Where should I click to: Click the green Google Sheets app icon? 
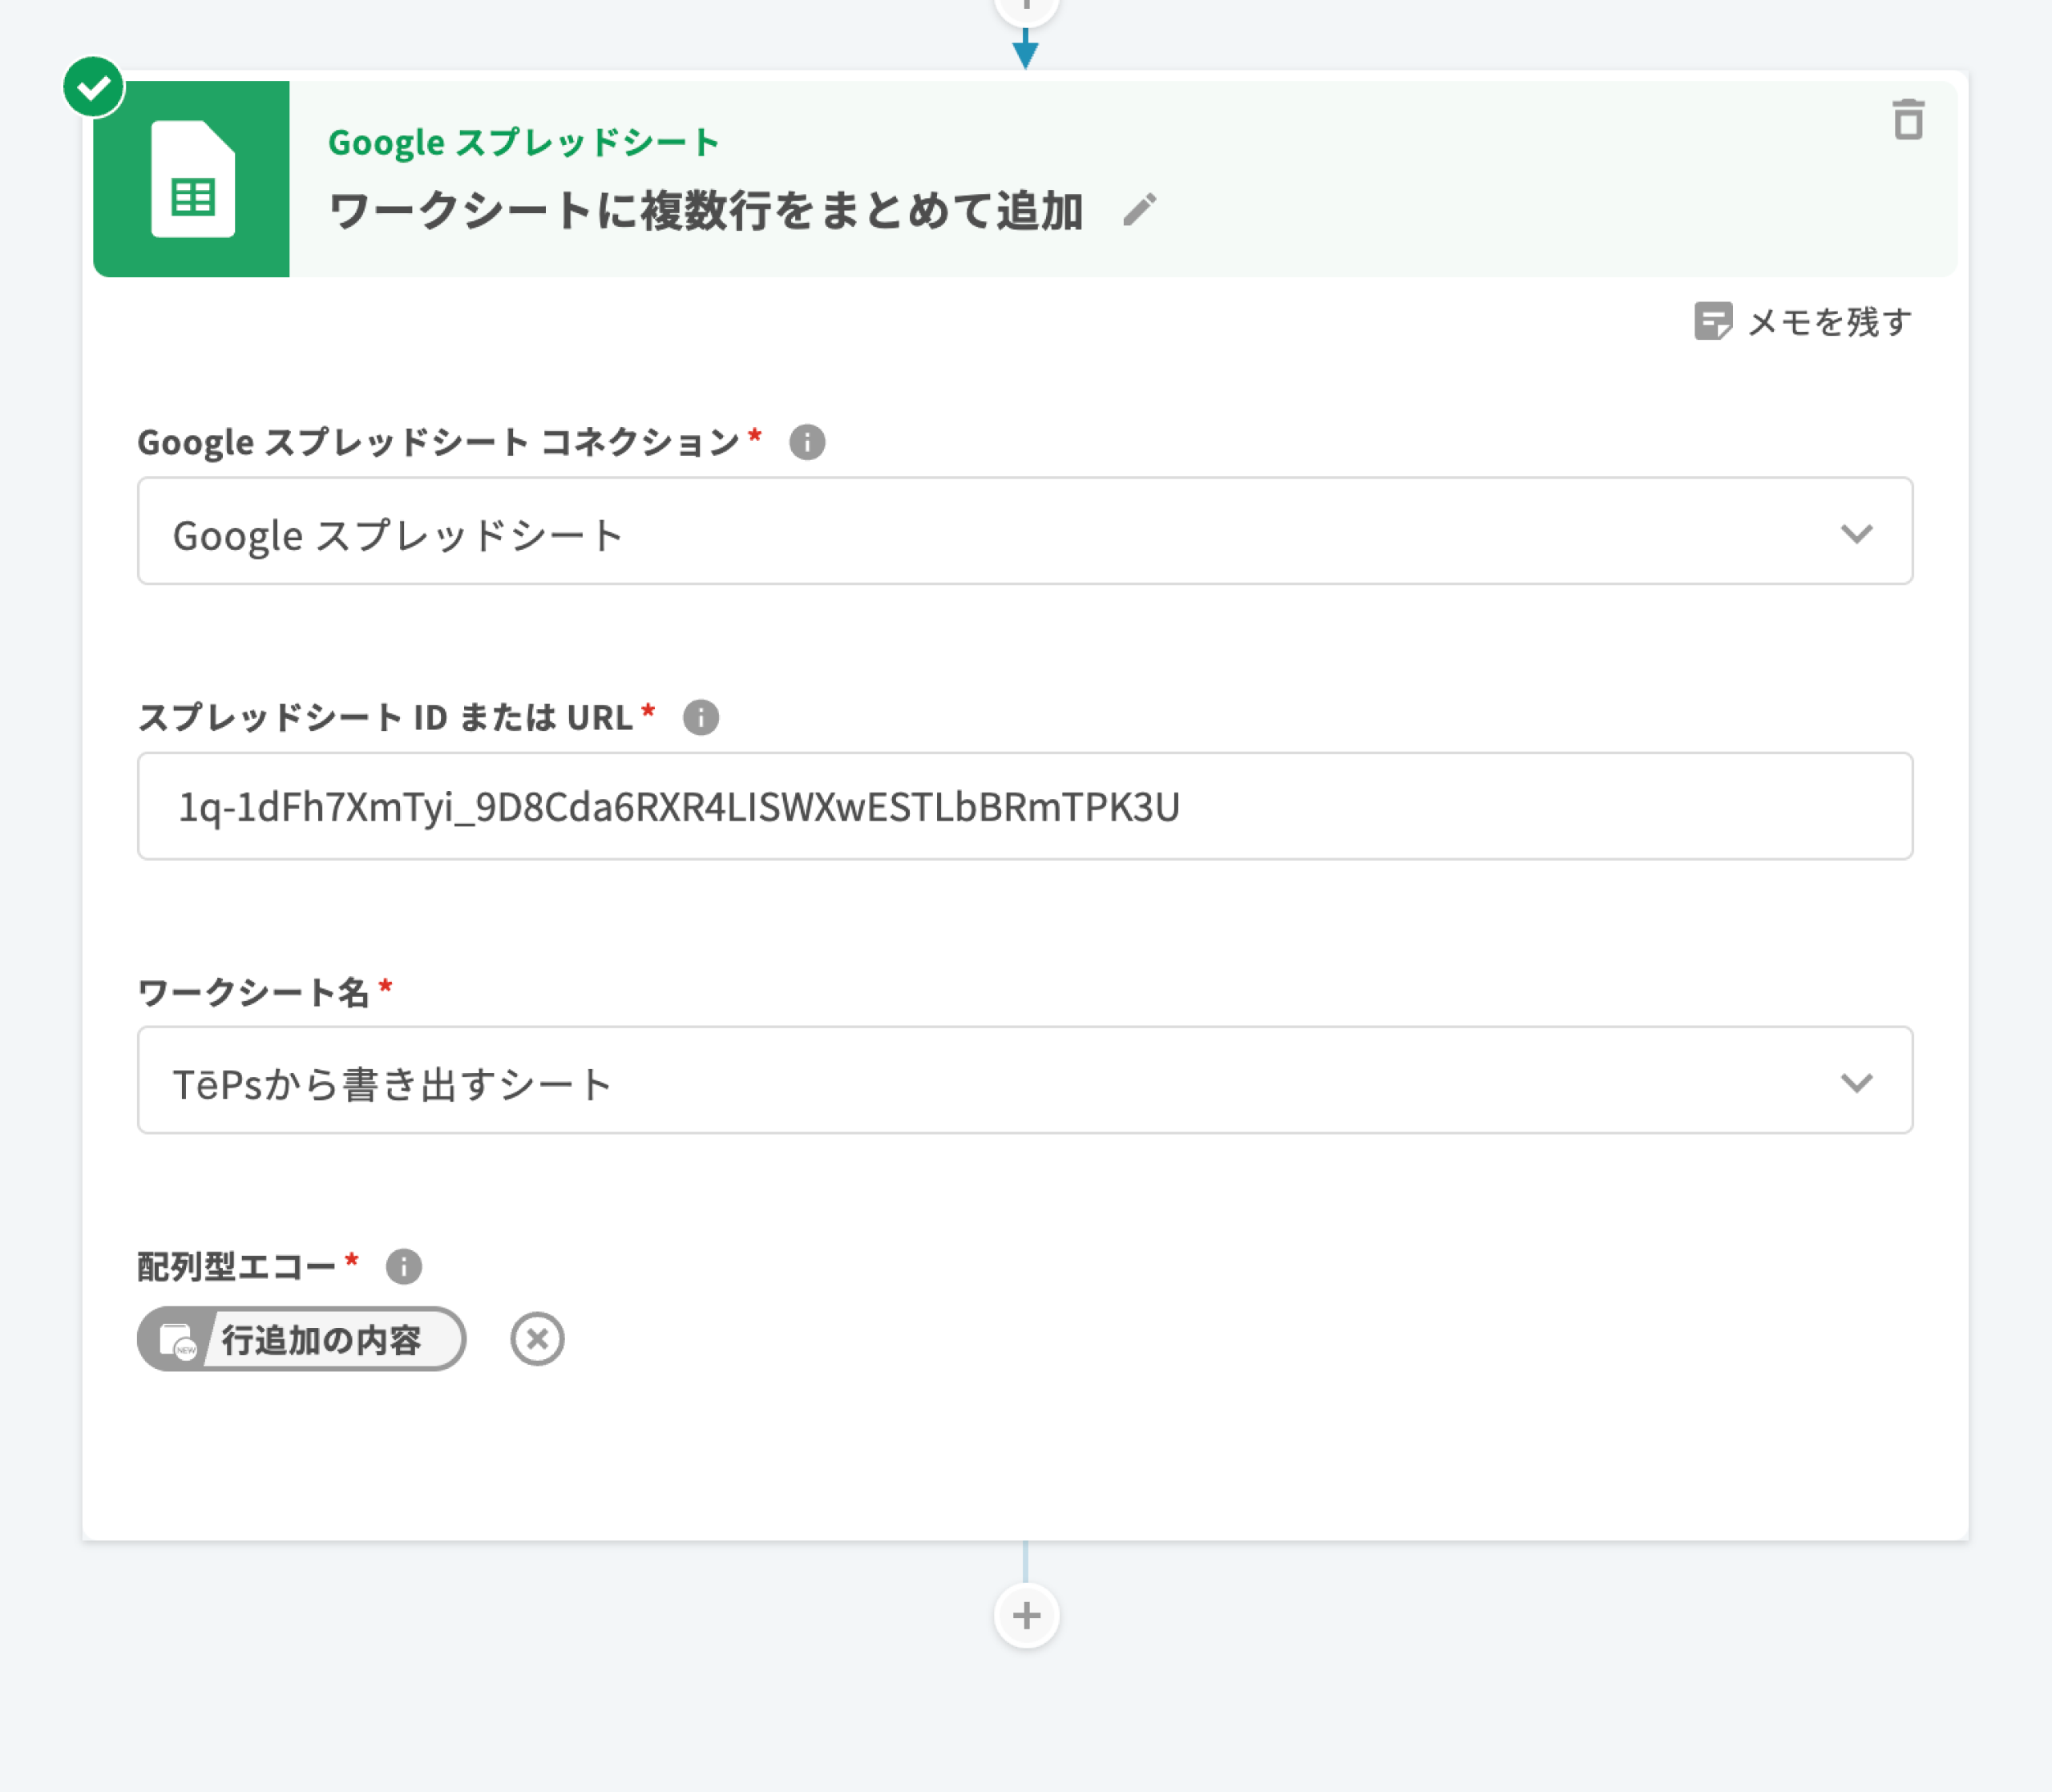pyautogui.click(x=192, y=179)
